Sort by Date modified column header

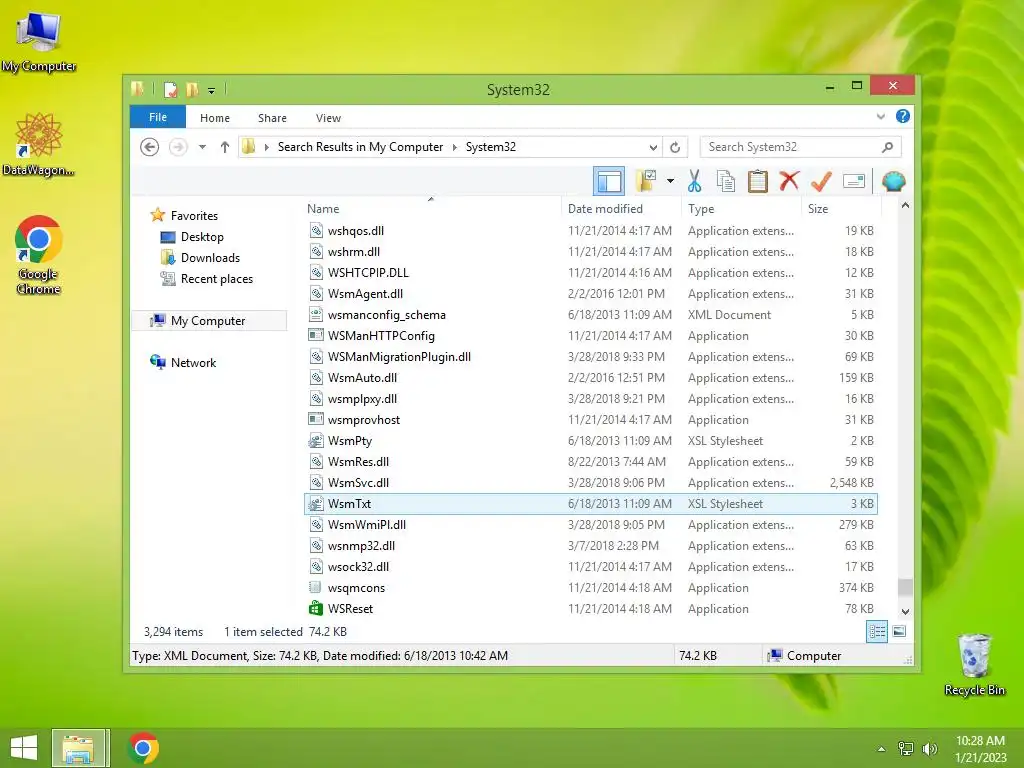(621, 208)
